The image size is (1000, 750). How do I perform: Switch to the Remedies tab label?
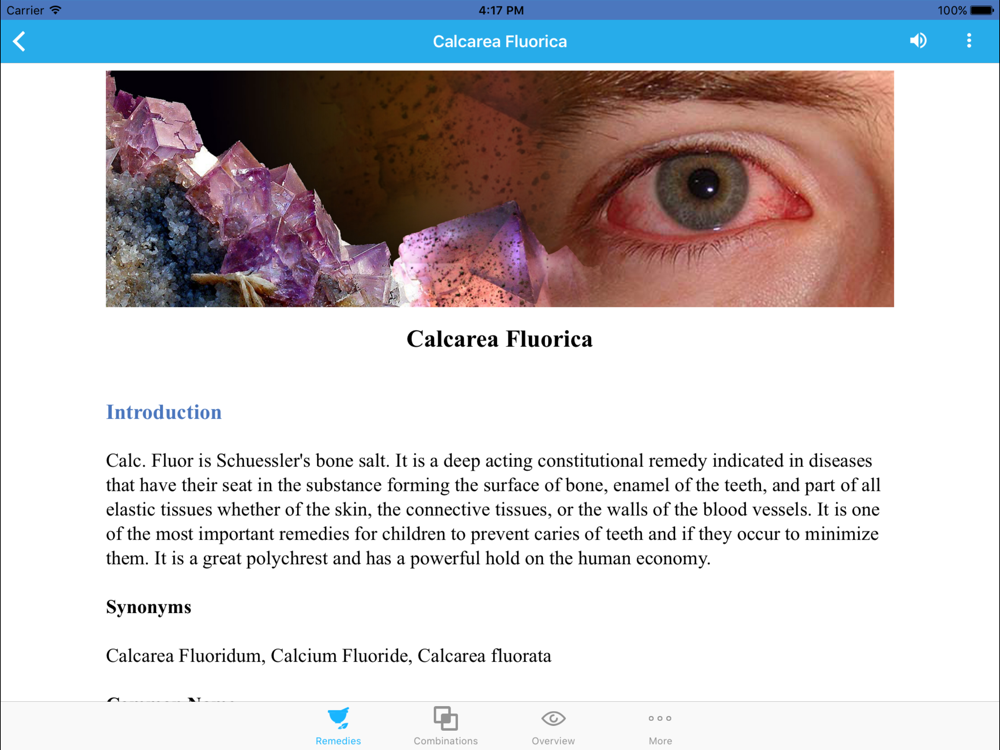coord(338,741)
